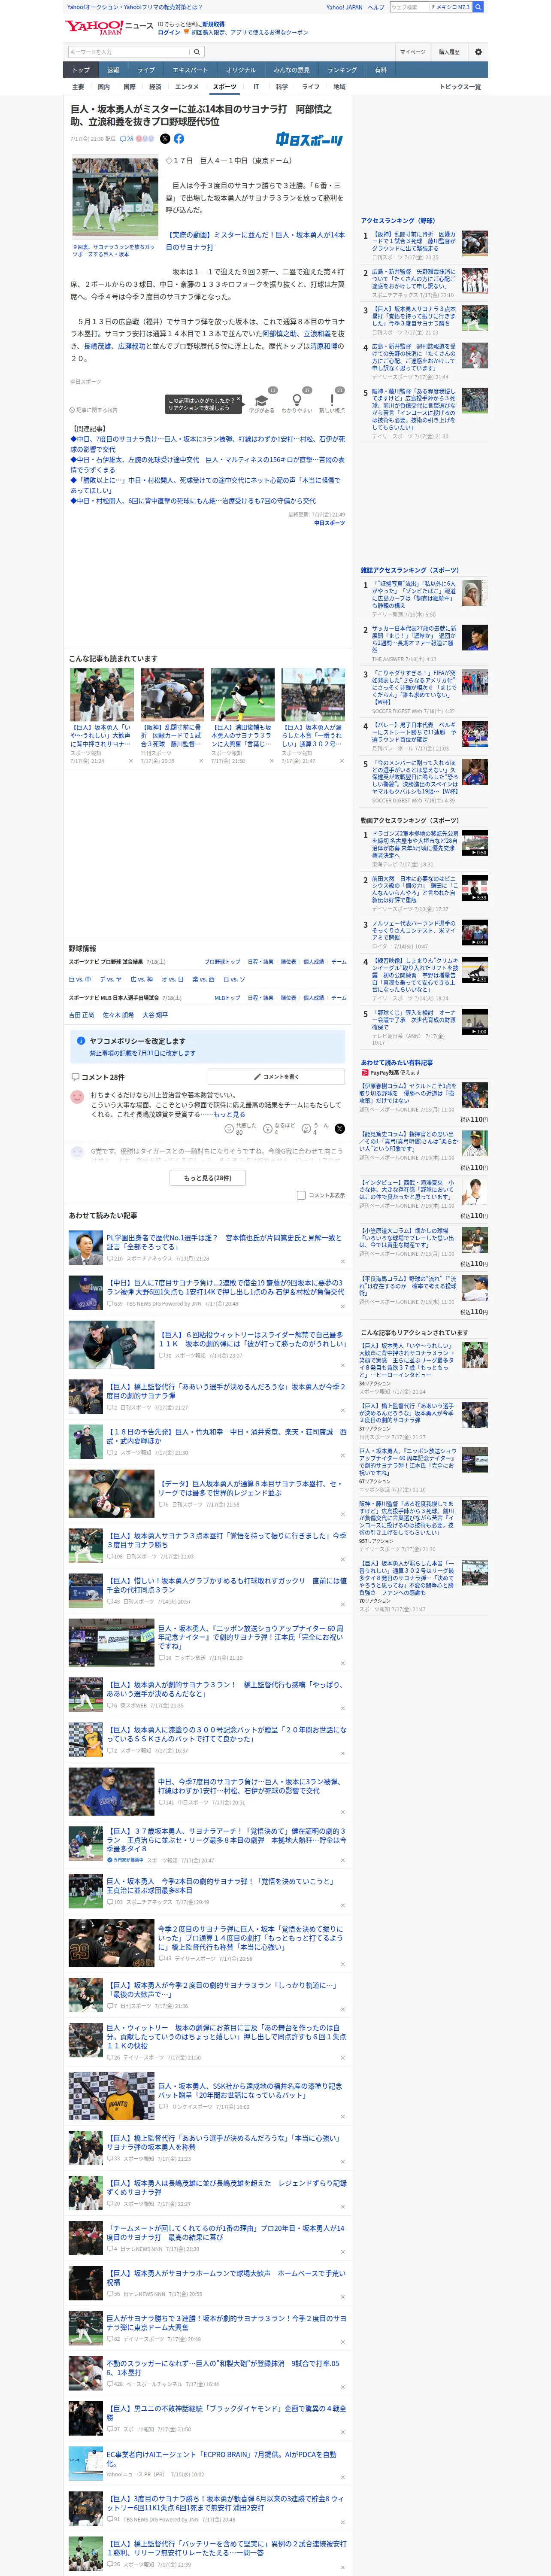Open 大谷 翔平 player link
Screen dimensions: 551x2576
[155, 1015]
